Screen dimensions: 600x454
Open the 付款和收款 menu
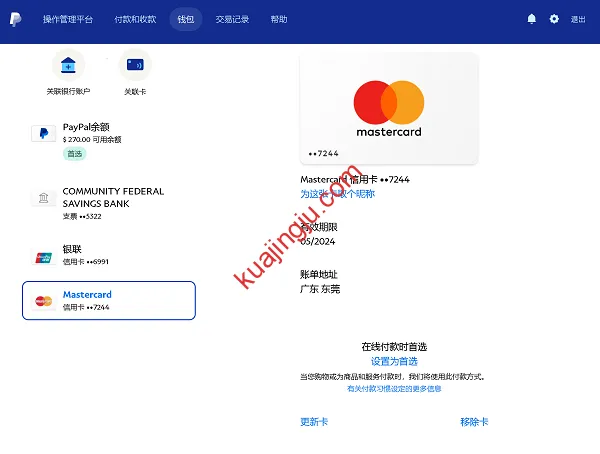[135, 19]
